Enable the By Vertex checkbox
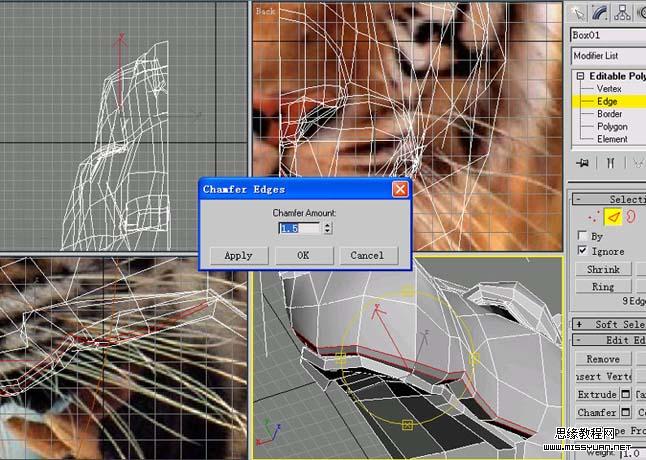646x460 pixels. click(x=582, y=236)
